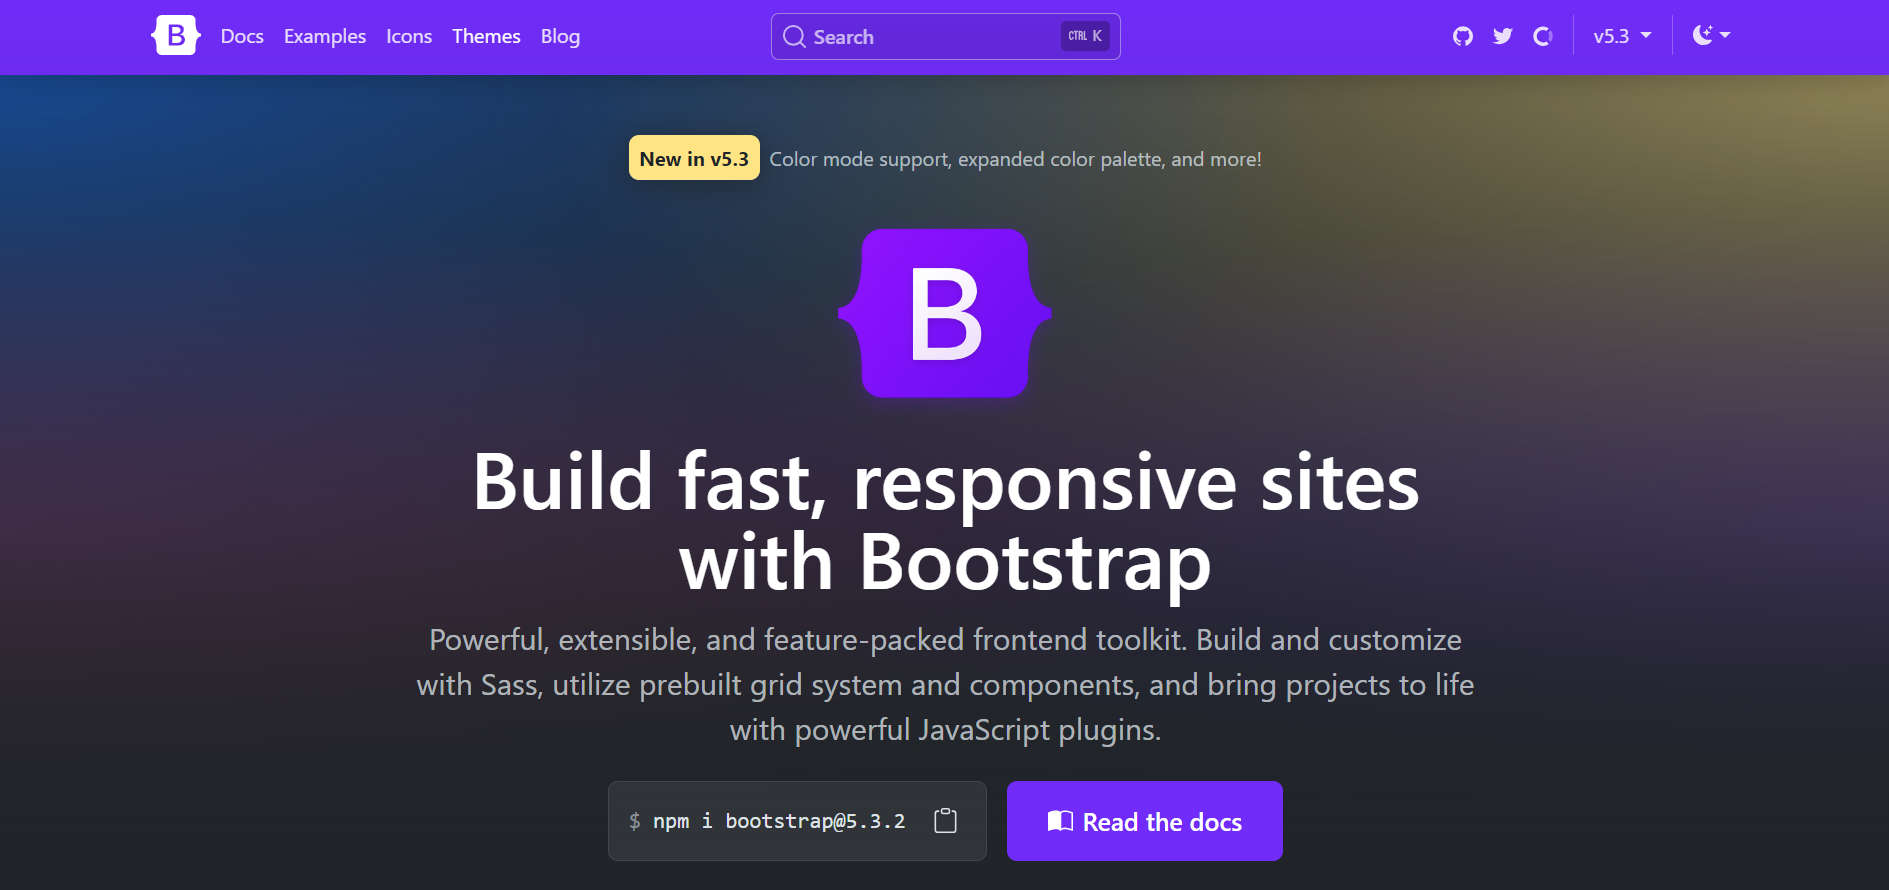Open the GitHub icon link
This screenshot has height=890, width=1889.
(x=1463, y=36)
